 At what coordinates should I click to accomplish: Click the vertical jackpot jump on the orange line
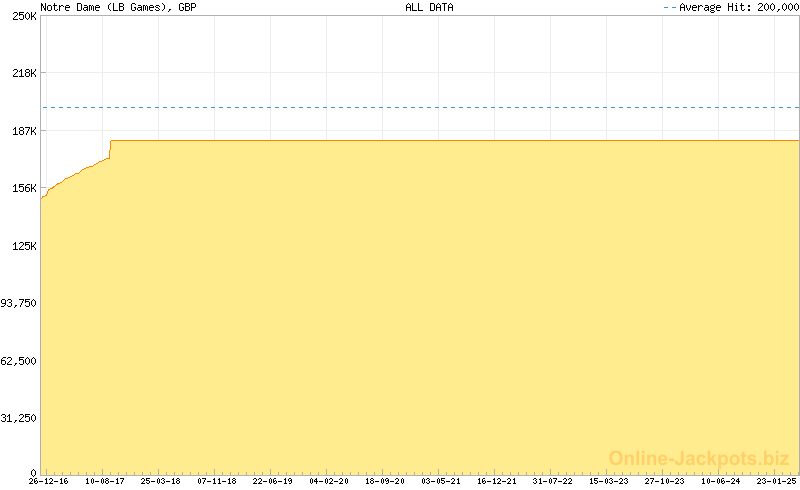click(x=110, y=149)
